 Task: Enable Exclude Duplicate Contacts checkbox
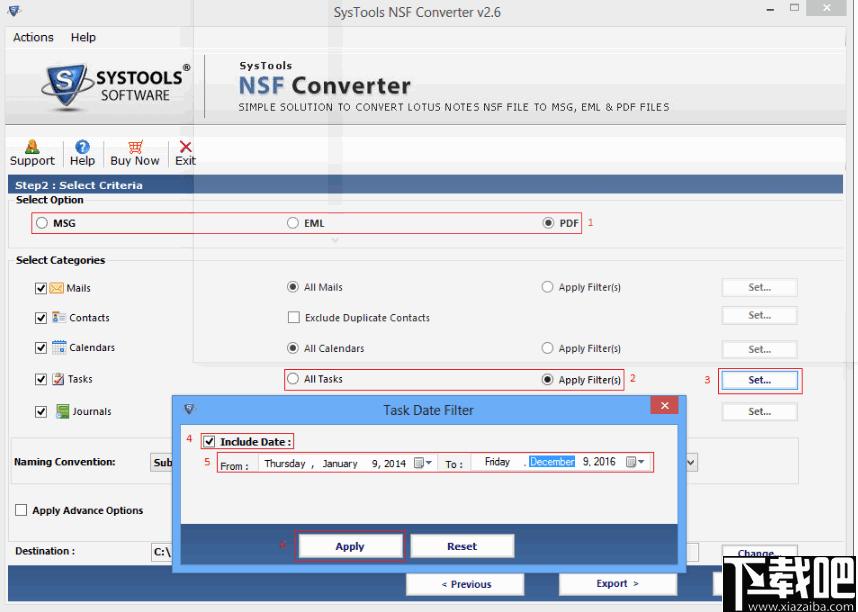(294, 317)
